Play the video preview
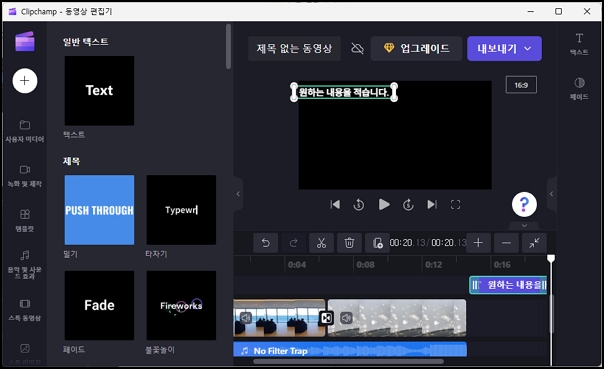This screenshot has height=369, width=604. coord(384,205)
